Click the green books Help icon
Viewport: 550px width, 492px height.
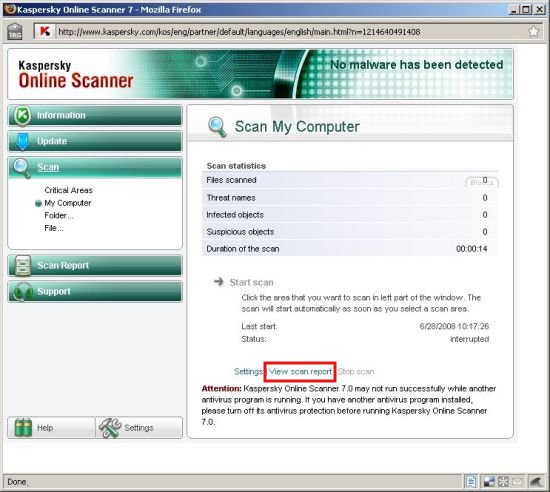tap(23, 427)
